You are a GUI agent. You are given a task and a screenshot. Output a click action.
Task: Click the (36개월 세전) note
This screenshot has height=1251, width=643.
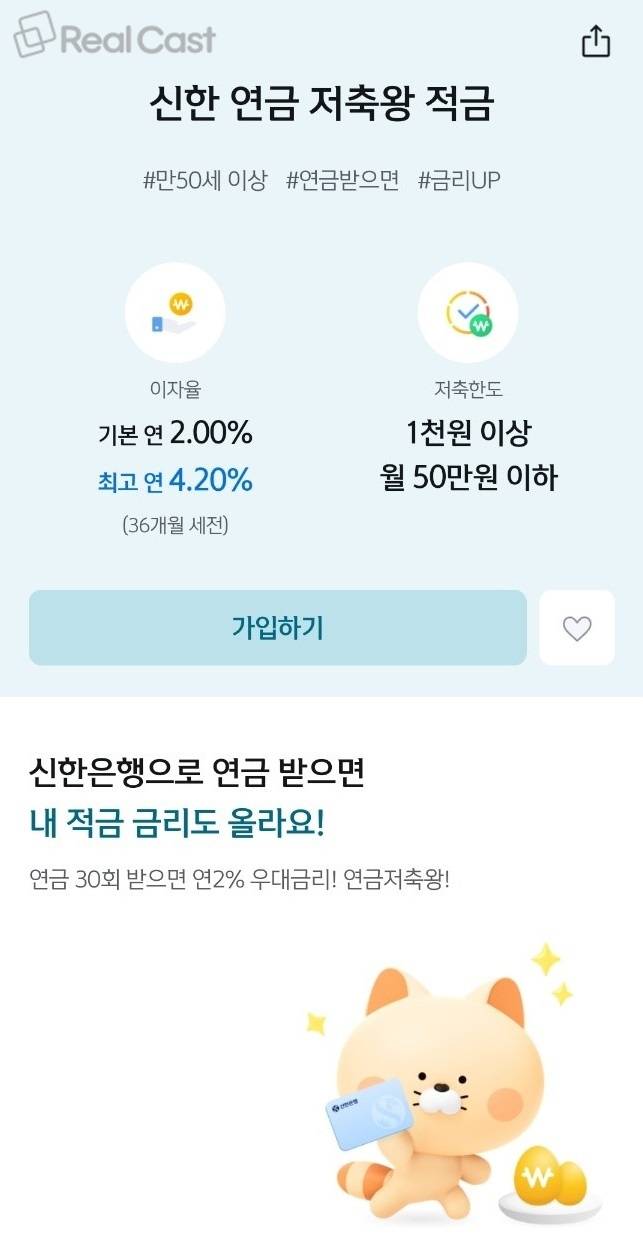pyautogui.click(x=175, y=525)
